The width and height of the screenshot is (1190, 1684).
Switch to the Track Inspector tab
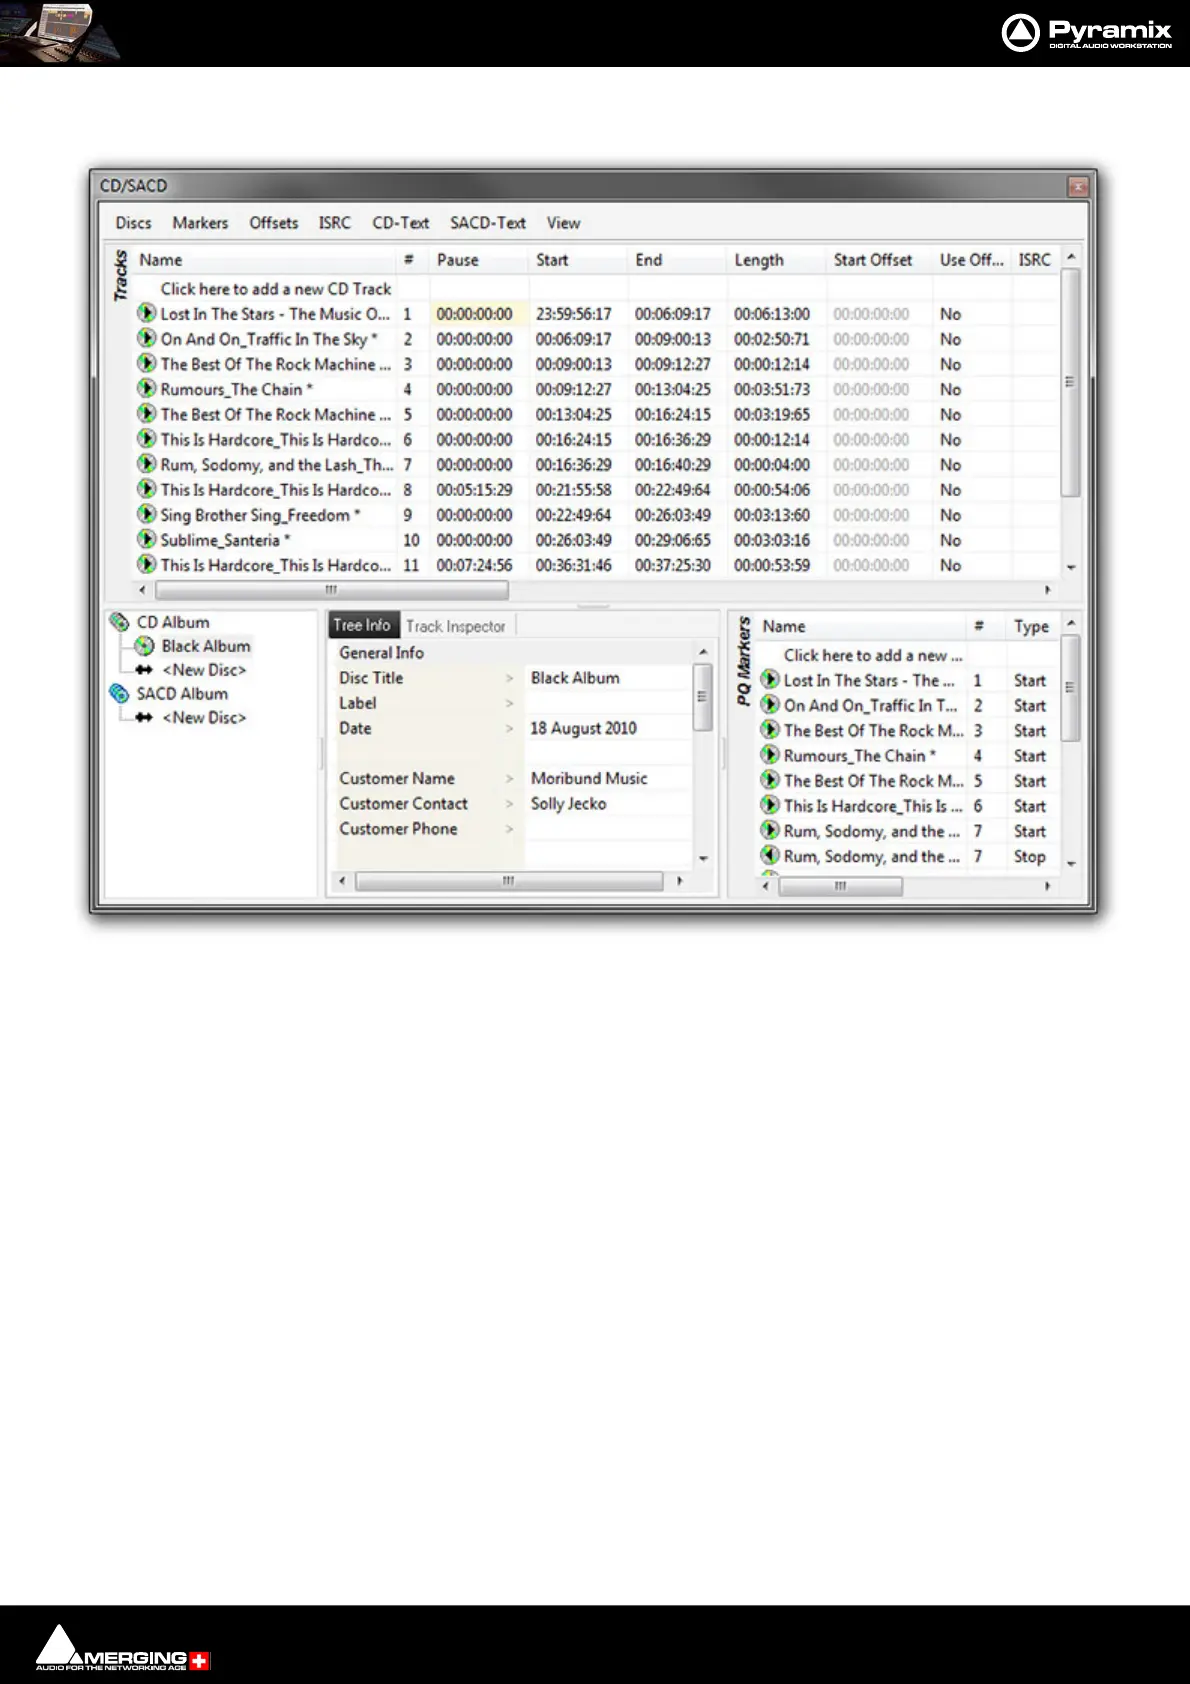456,626
